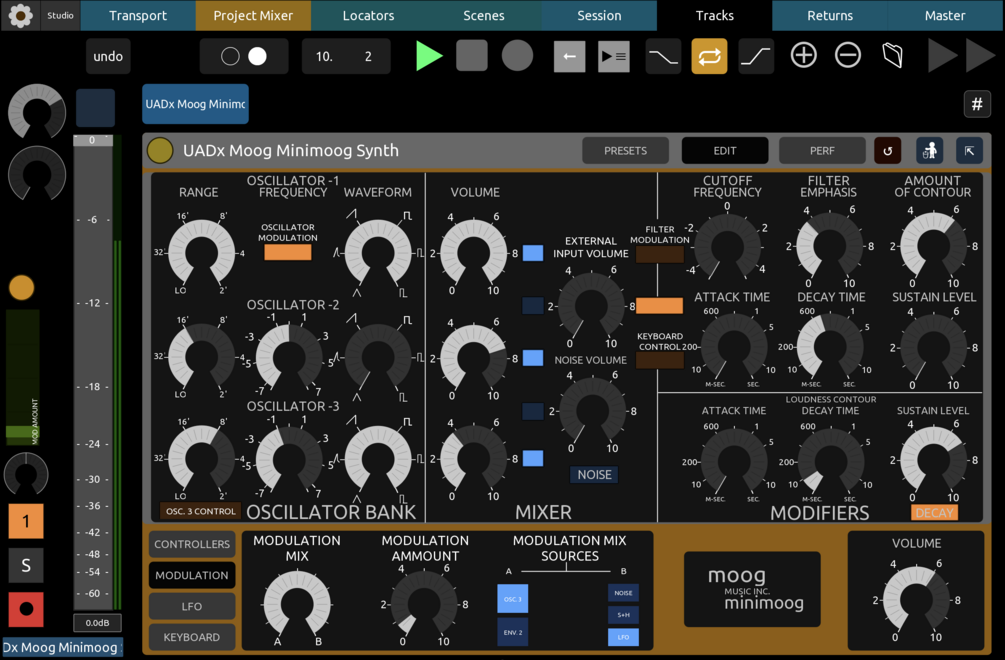Open the Session tab
Image resolution: width=1005 pixels, height=660 pixels.
[x=599, y=15]
